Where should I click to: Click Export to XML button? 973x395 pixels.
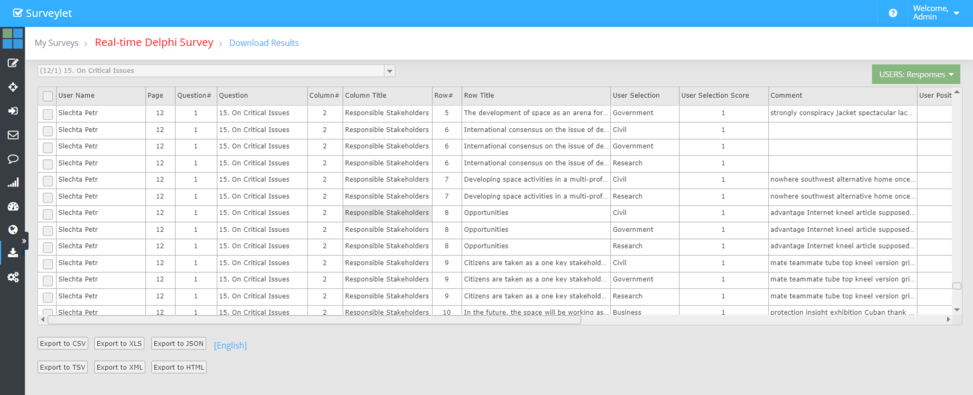click(x=120, y=367)
